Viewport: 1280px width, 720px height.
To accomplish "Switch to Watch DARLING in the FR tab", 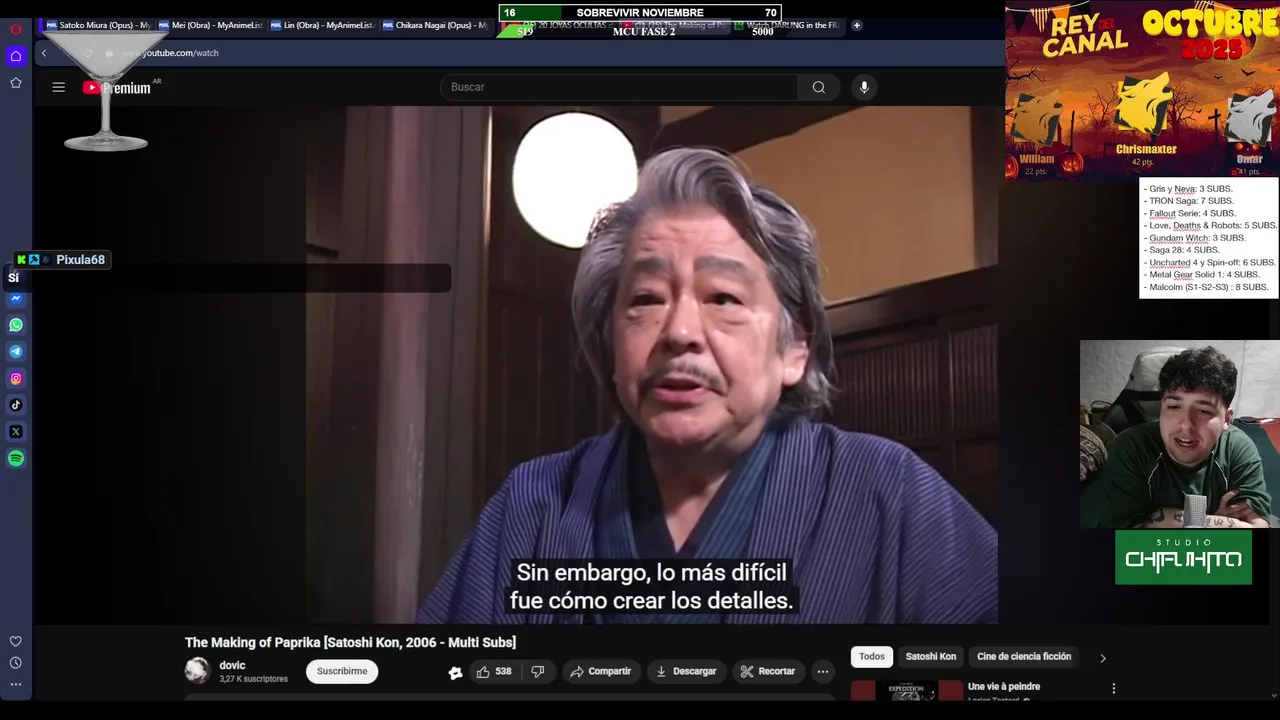I will tap(790, 25).
